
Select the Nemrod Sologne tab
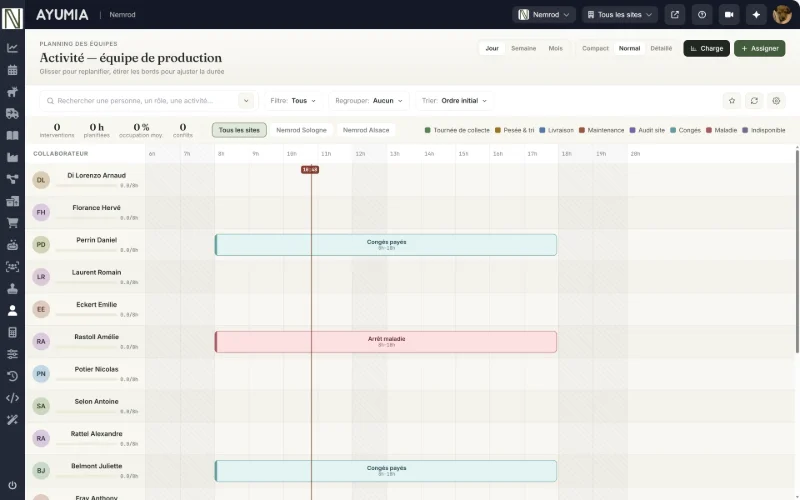[302, 130]
